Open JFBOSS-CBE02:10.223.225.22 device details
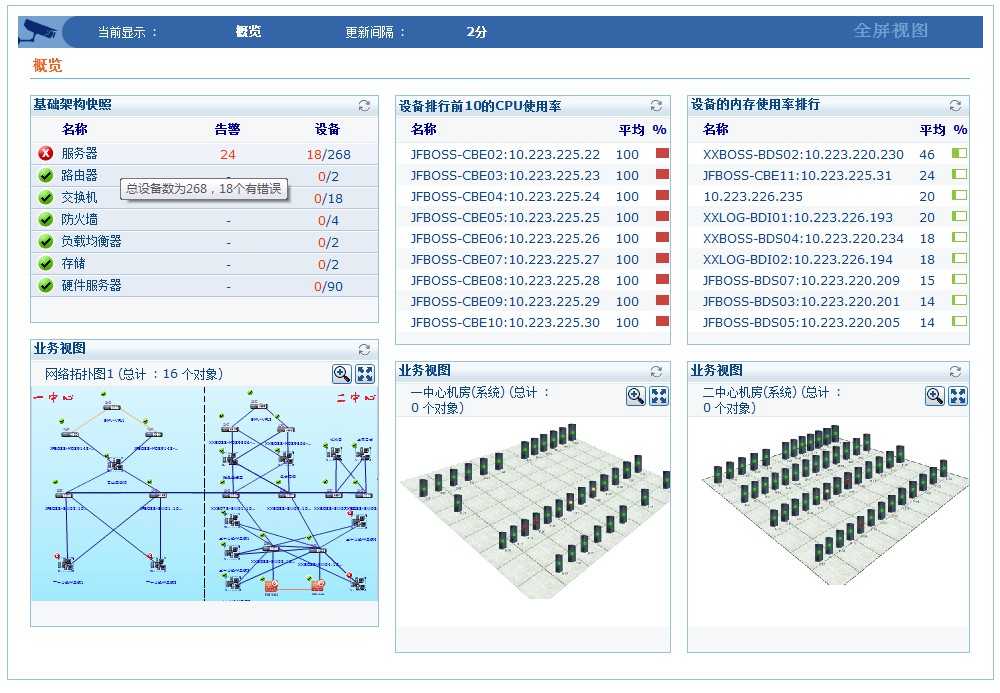1000x693 pixels. click(x=505, y=155)
